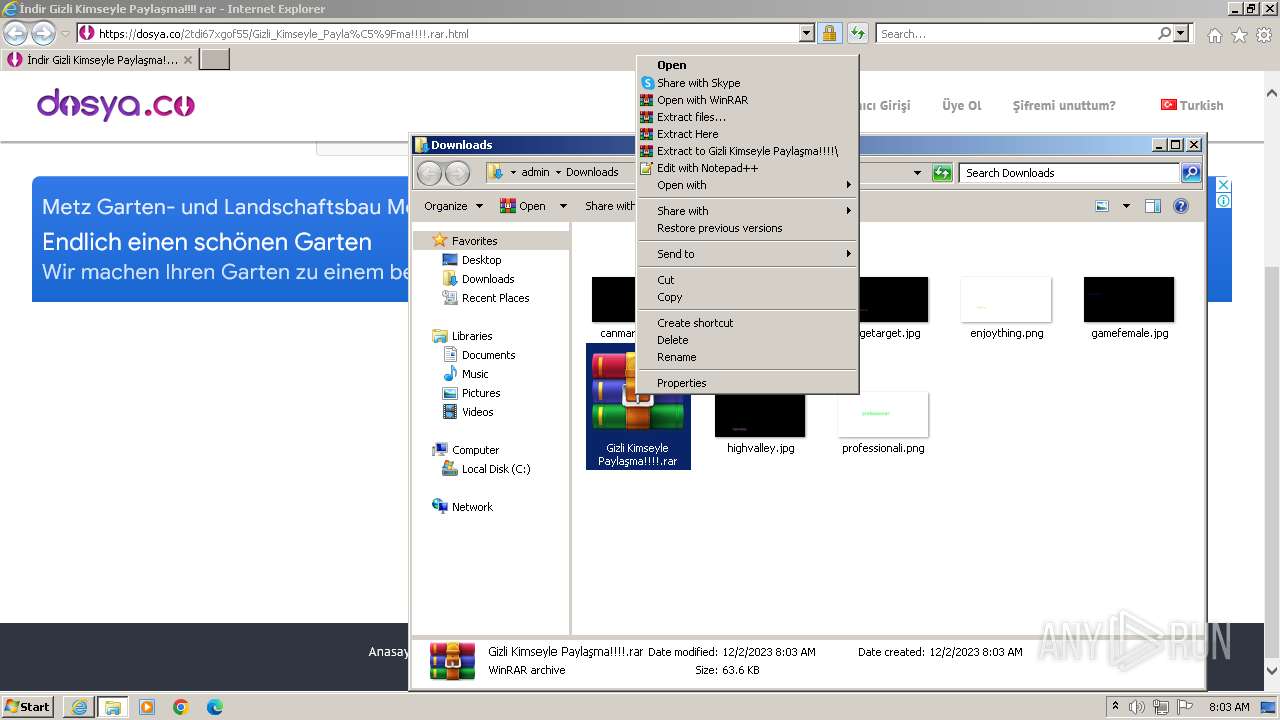Launch Edge from taskbar
The width and height of the screenshot is (1280, 720).
click(215, 707)
